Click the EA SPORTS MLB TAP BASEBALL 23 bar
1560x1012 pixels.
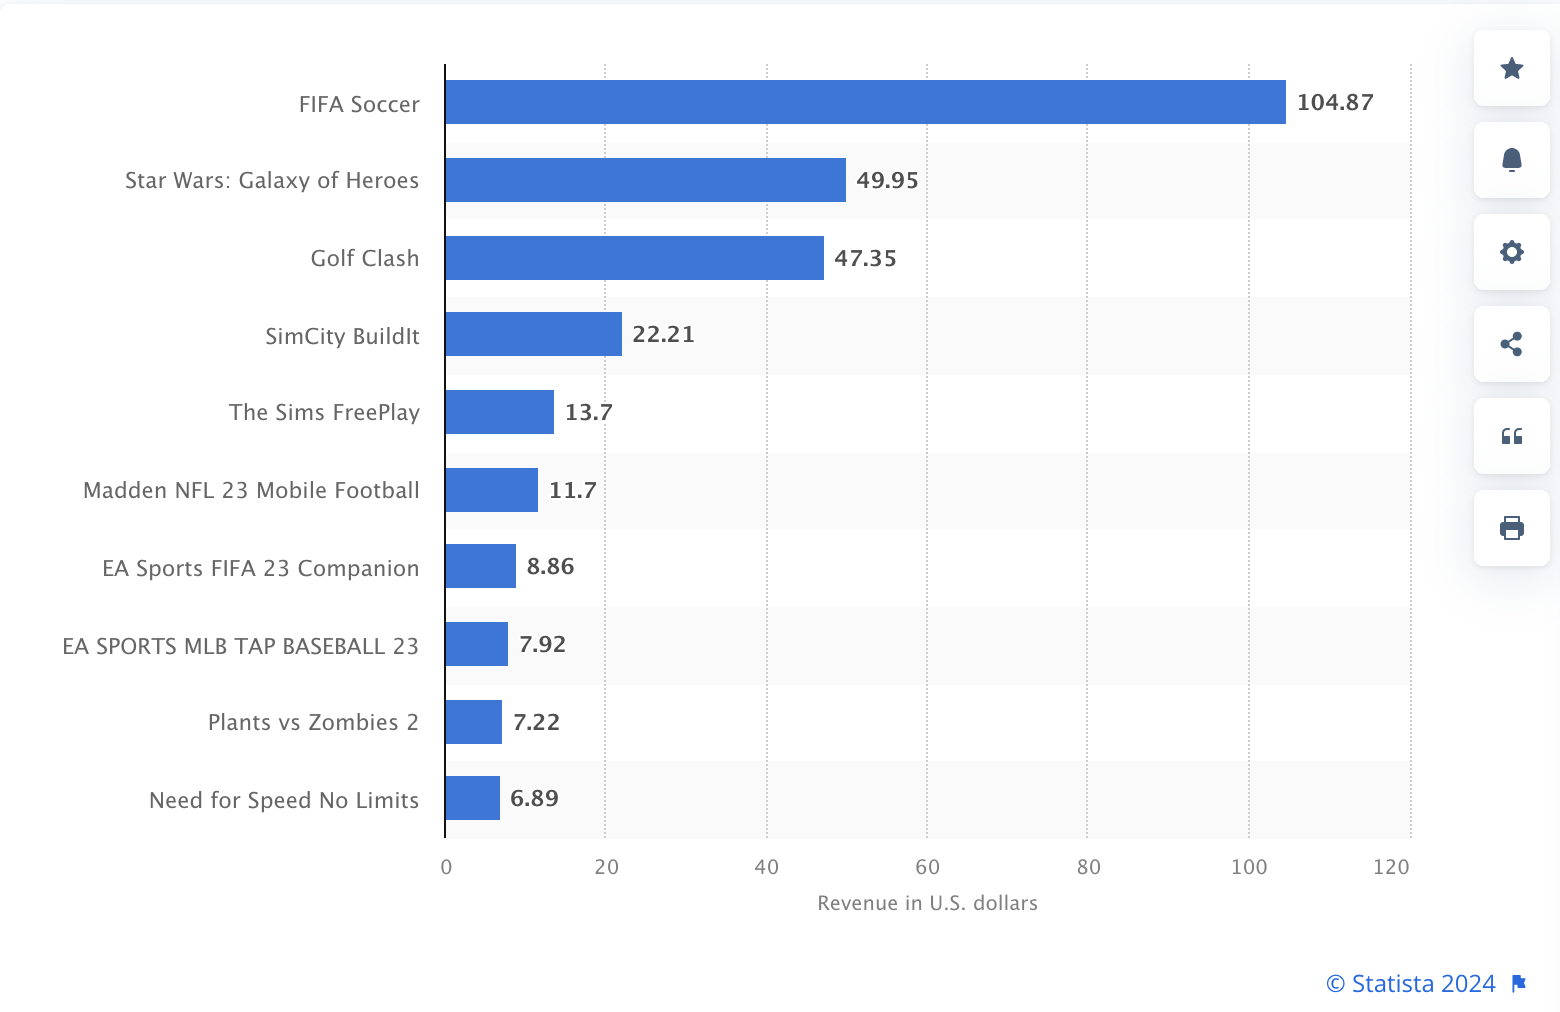(x=476, y=644)
